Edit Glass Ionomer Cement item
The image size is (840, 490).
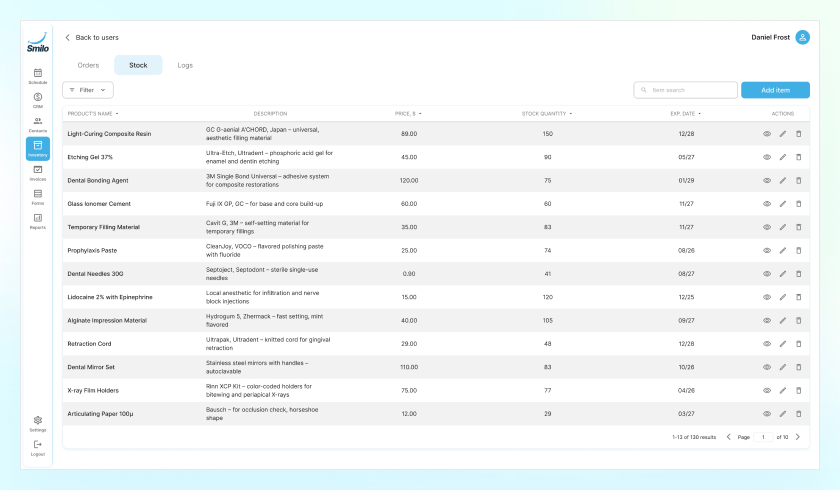(783, 203)
